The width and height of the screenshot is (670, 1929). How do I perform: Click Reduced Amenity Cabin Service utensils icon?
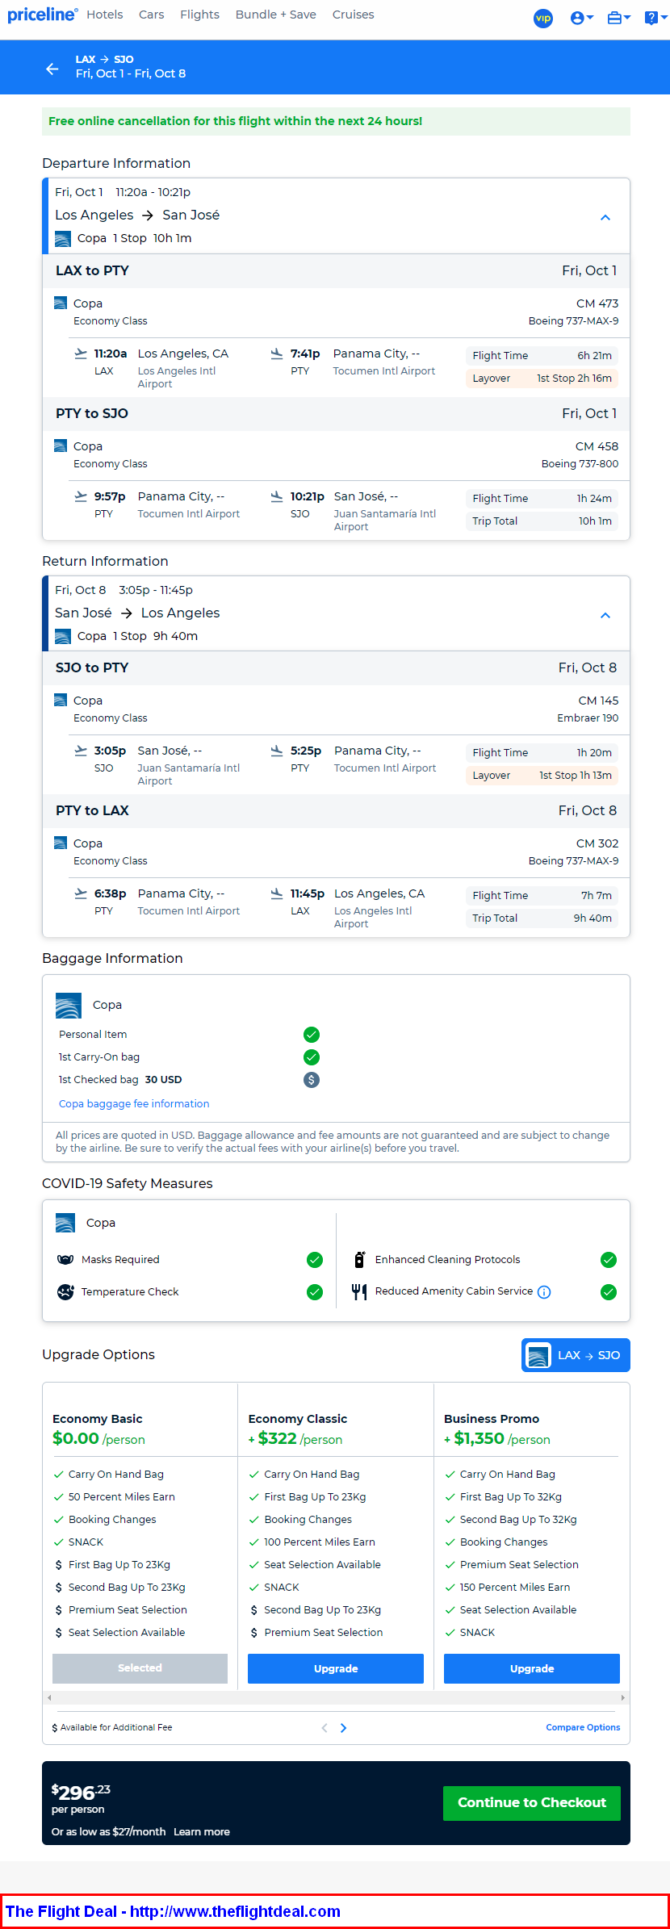click(x=360, y=1292)
